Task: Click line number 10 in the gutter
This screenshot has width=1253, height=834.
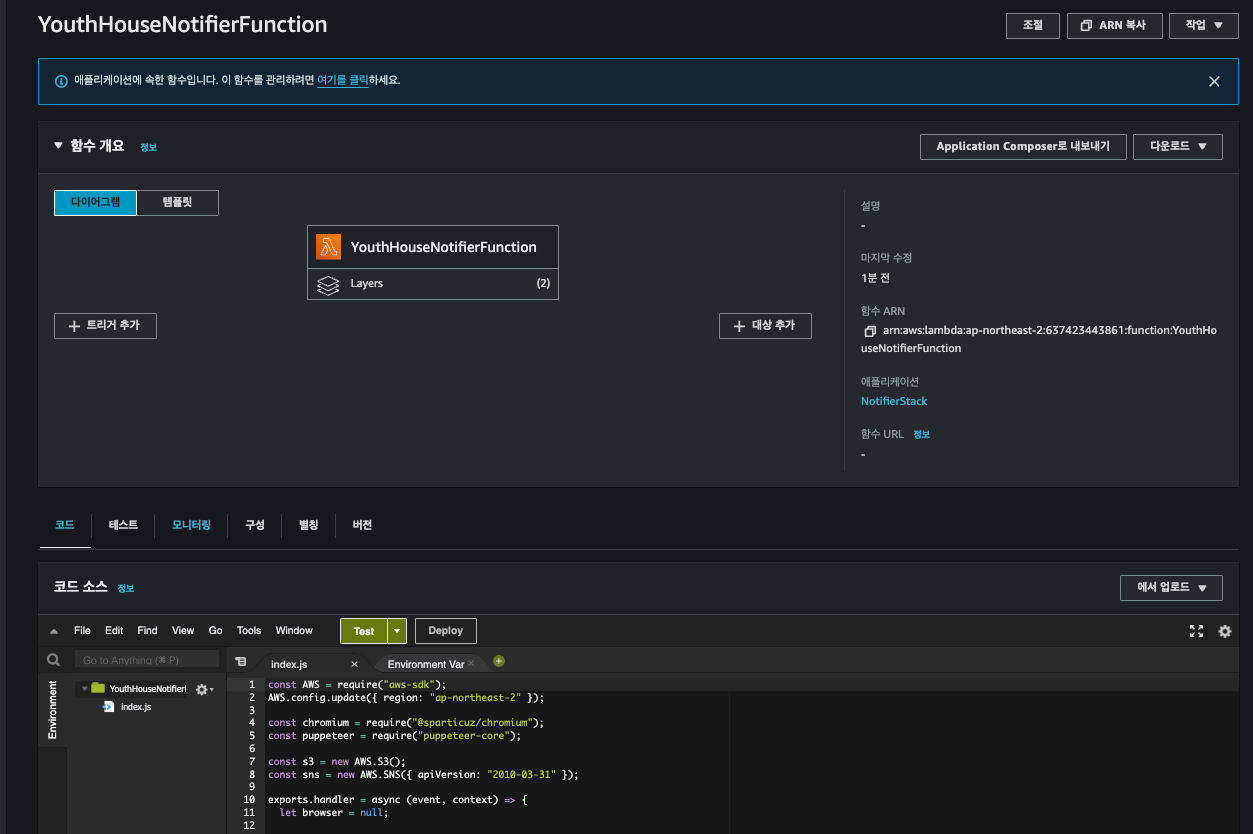Action: 249,800
